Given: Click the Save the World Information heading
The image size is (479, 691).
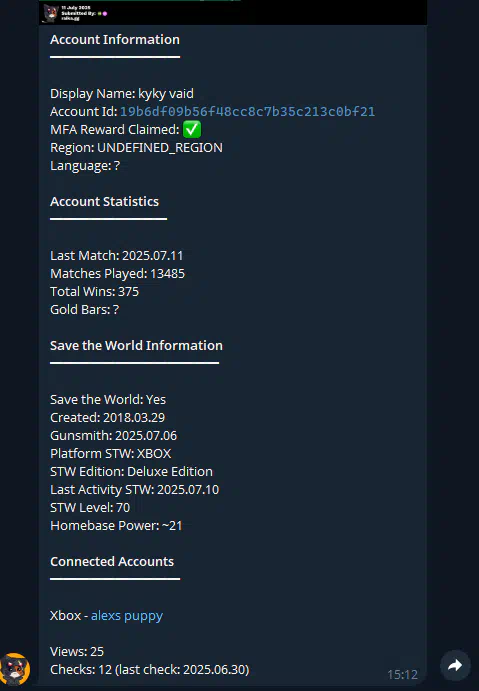Looking at the screenshot, I should [136, 346].
